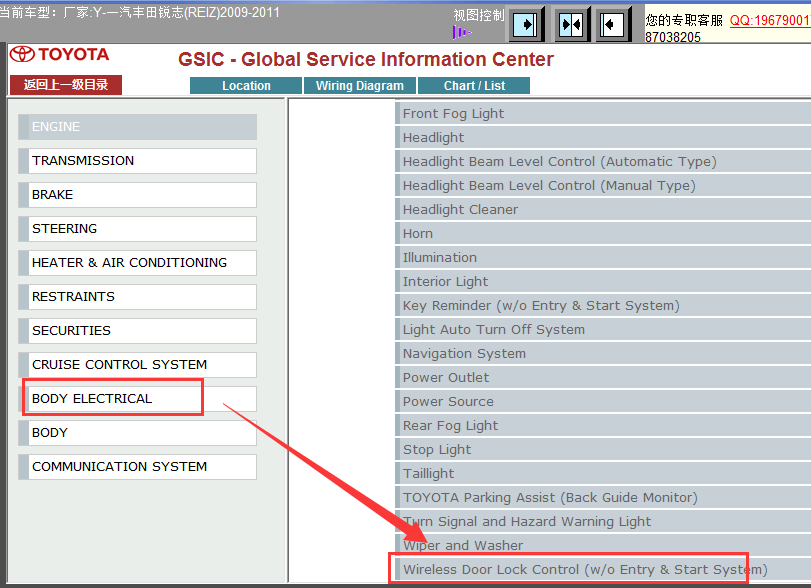Screen dimensions: 811x588
Task: Open Horn entry
Action: [x=603, y=233]
